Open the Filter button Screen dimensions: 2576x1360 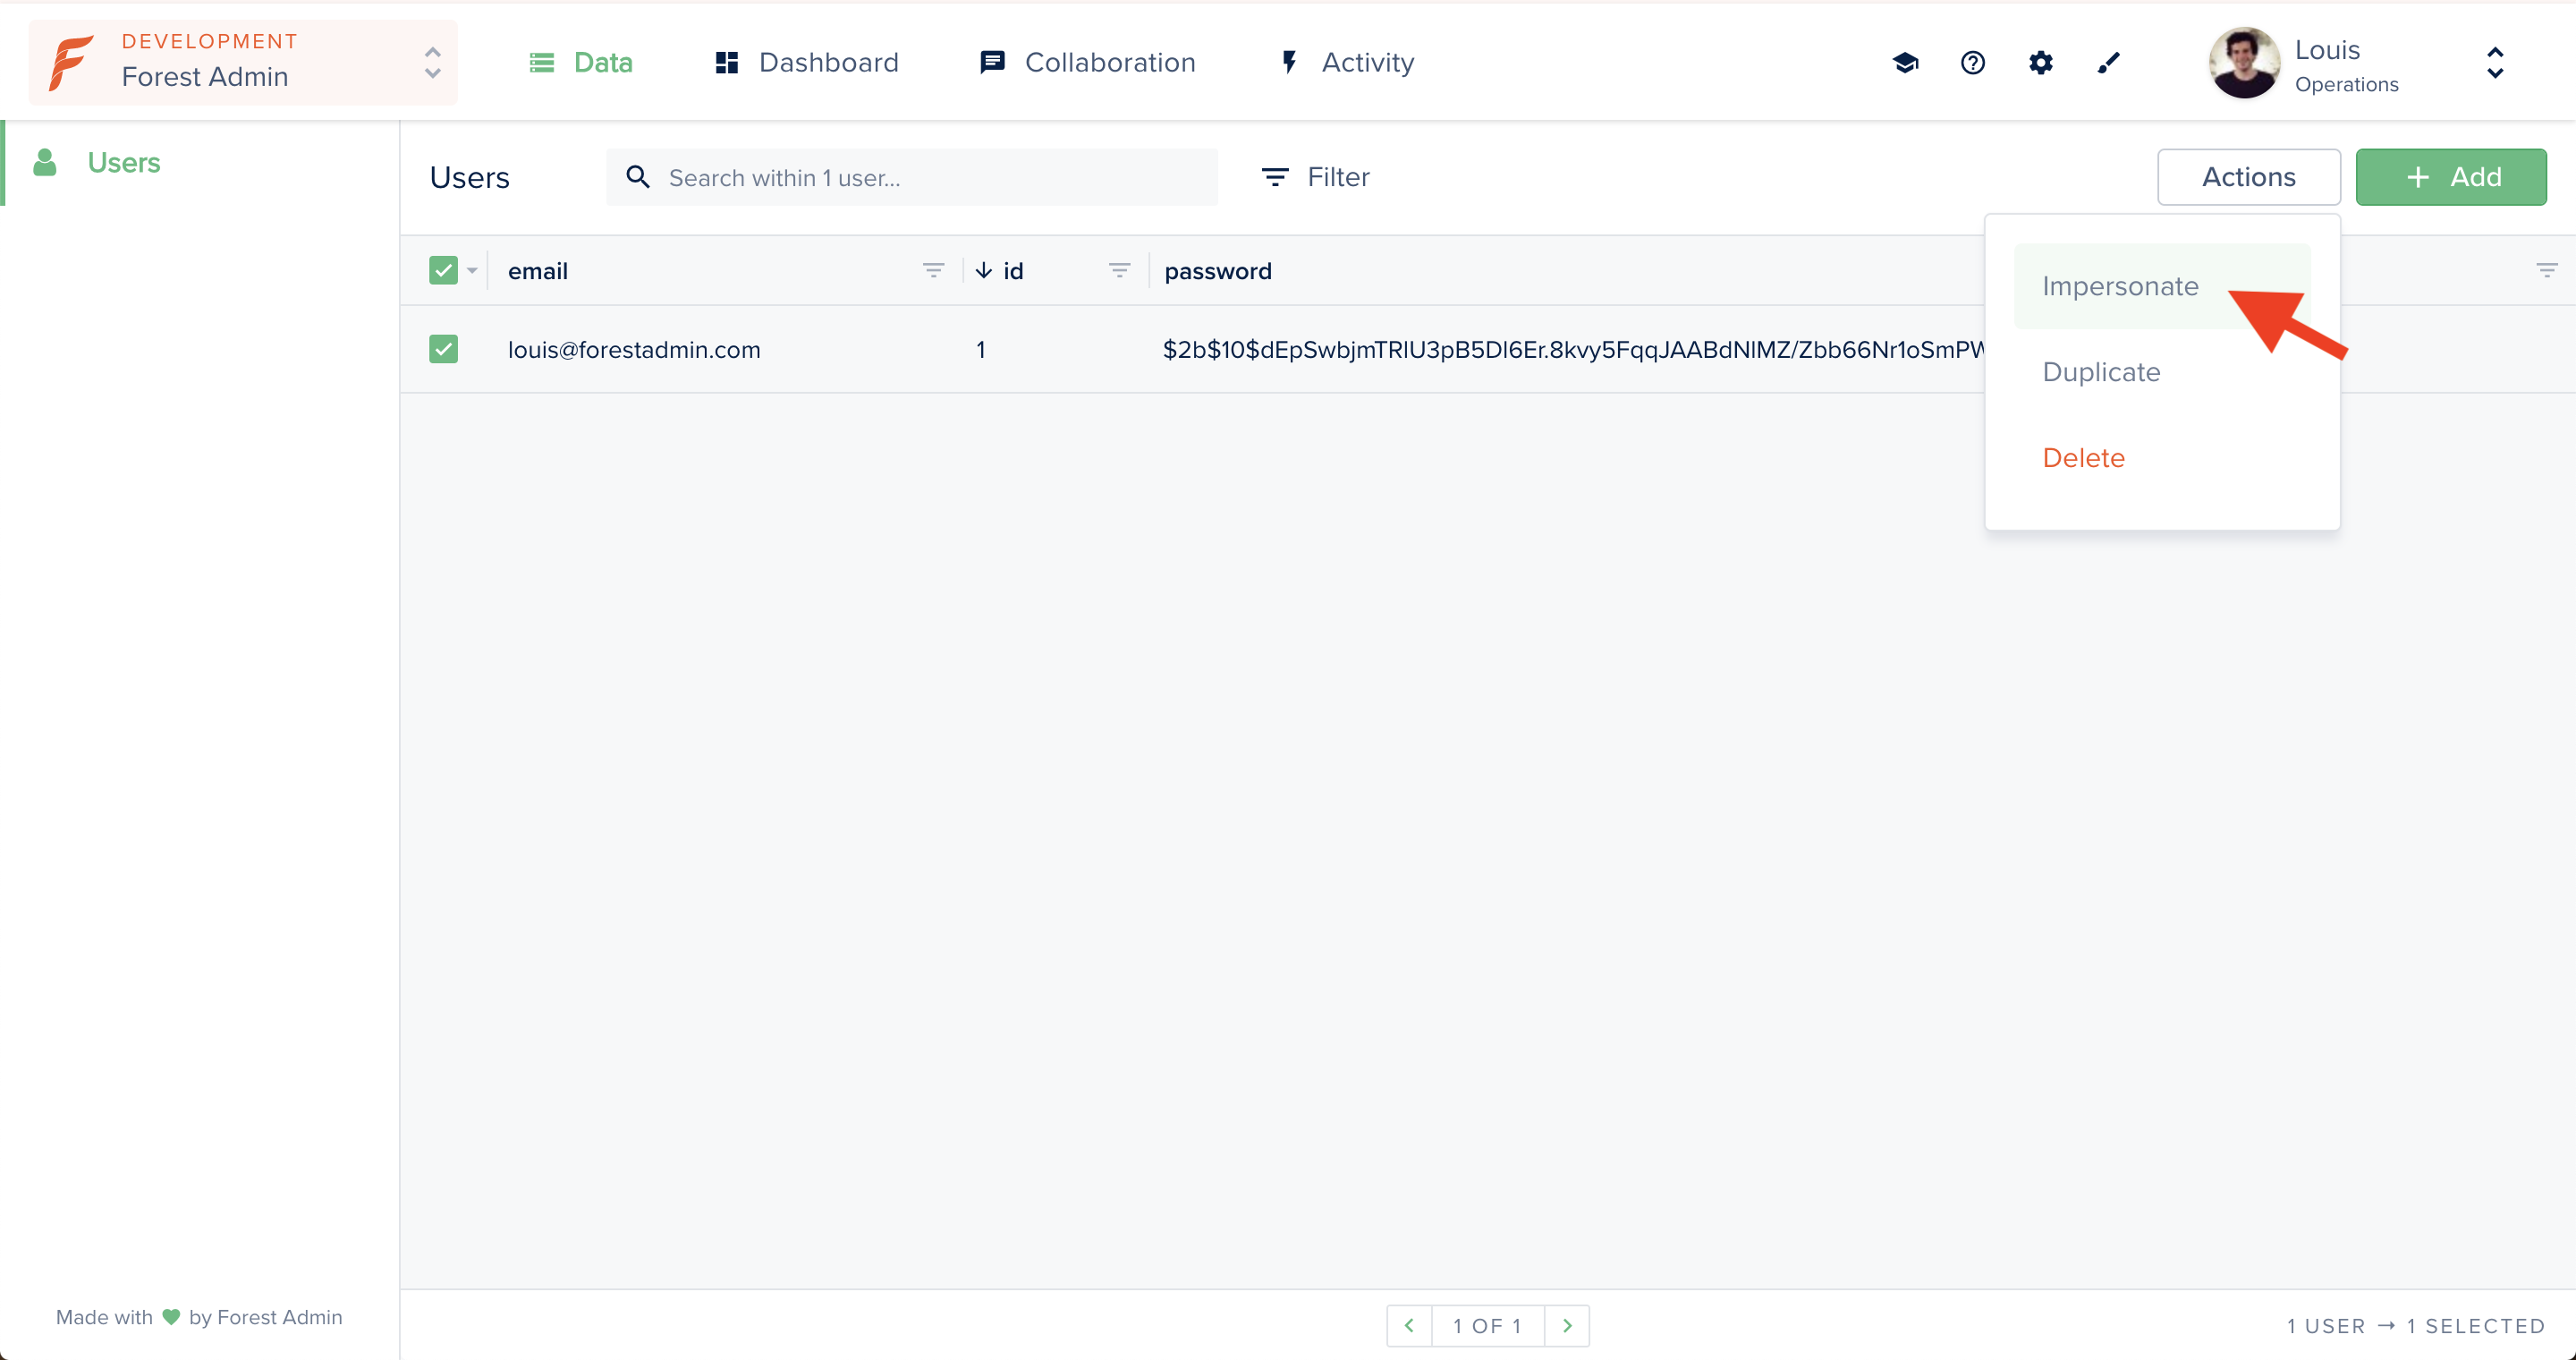tap(1316, 177)
